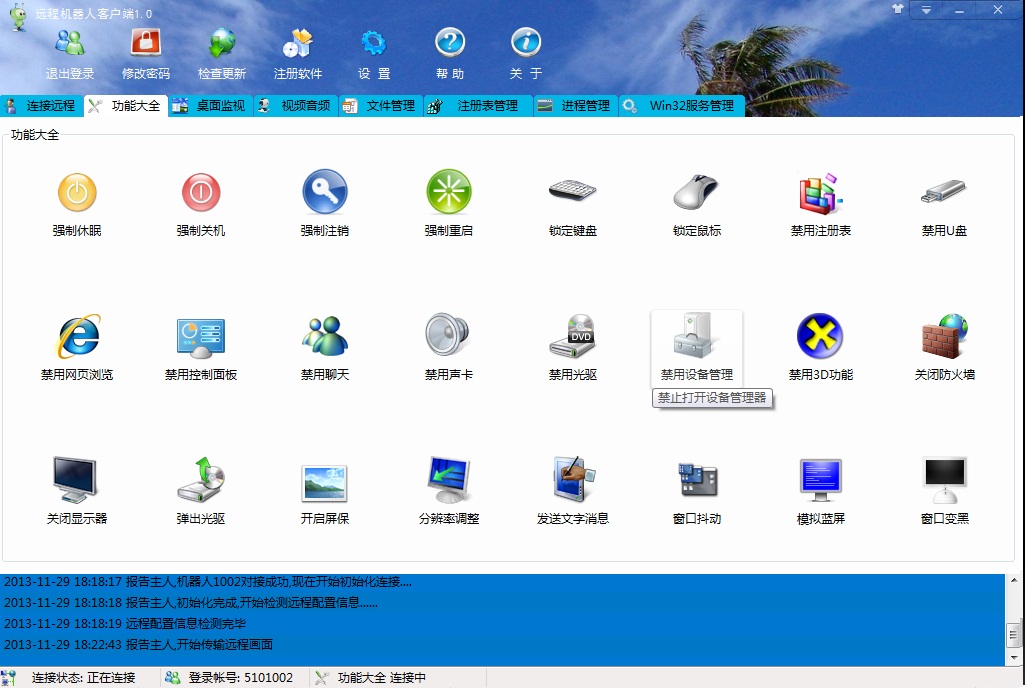The height and width of the screenshot is (688, 1025).
Task: Click the 禁用设备管理 icon
Action: [x=697, y=336]
